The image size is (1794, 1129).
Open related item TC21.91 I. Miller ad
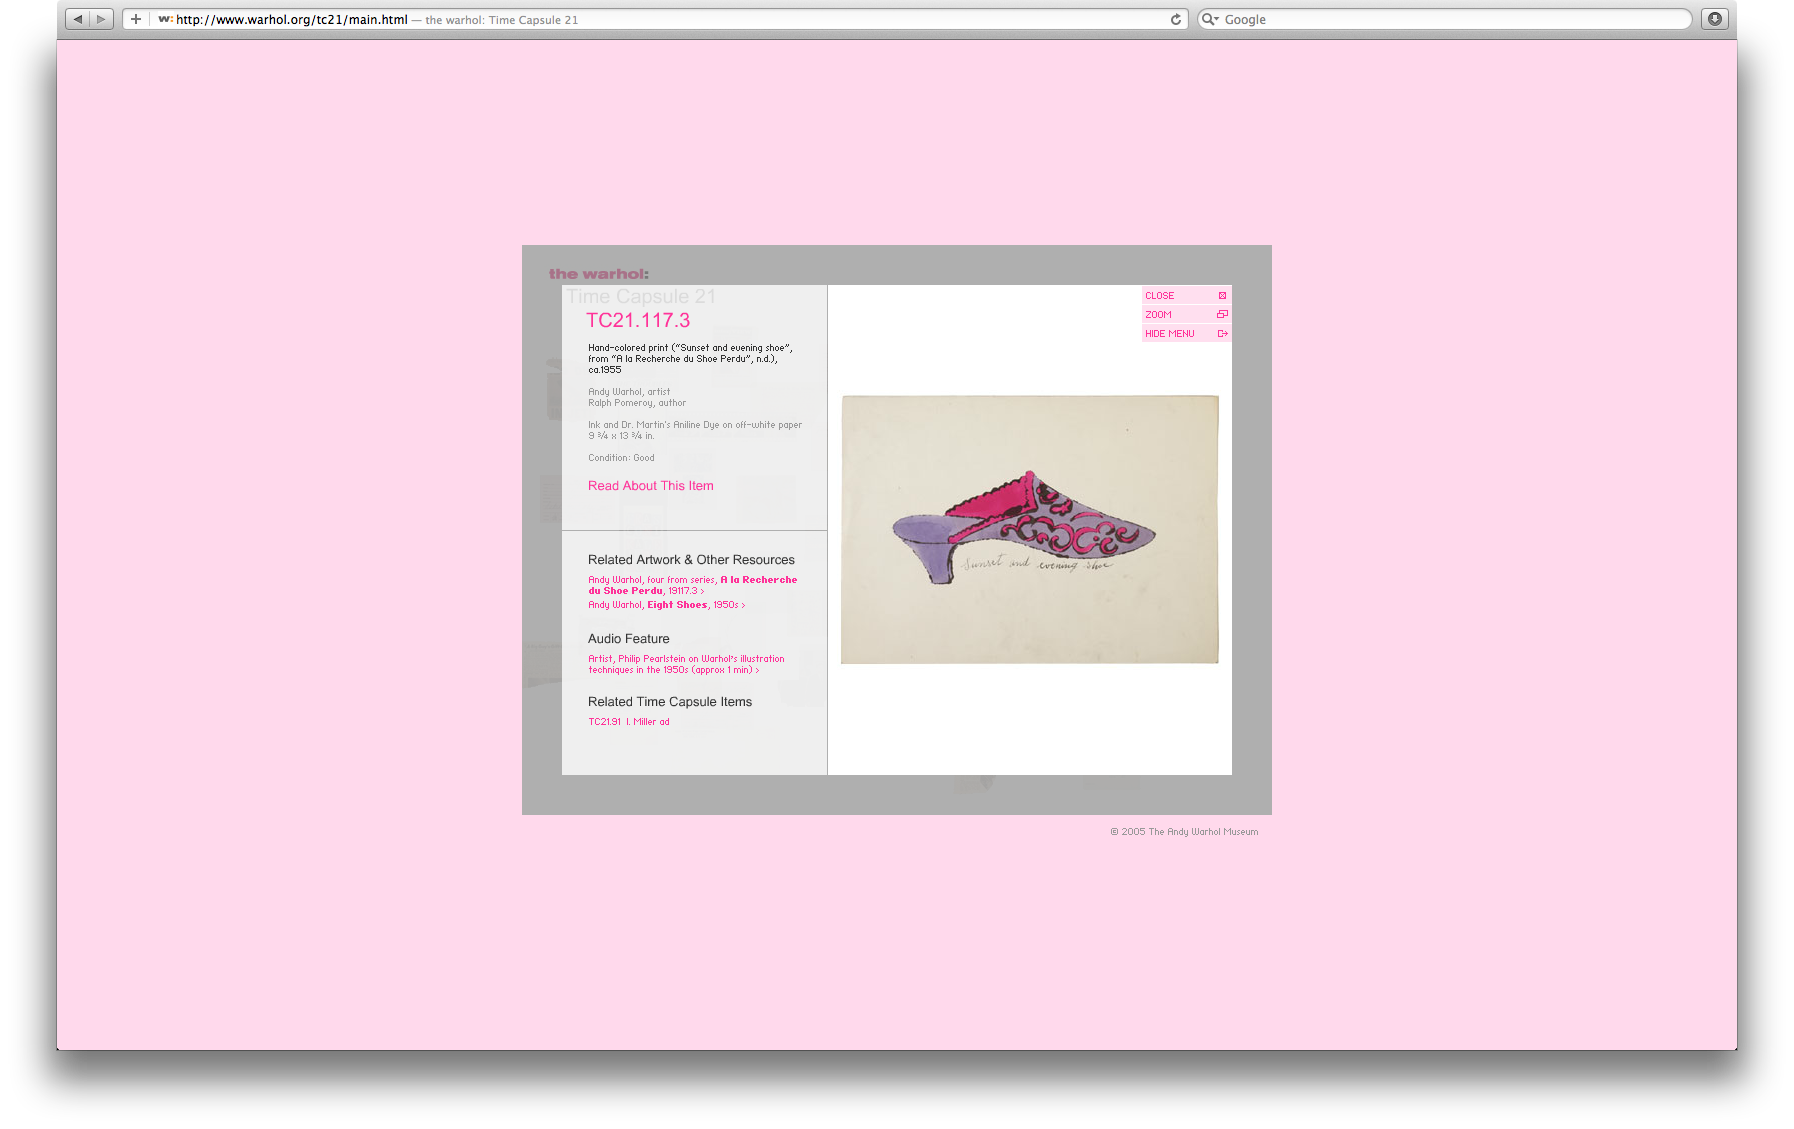click(628, 722)
